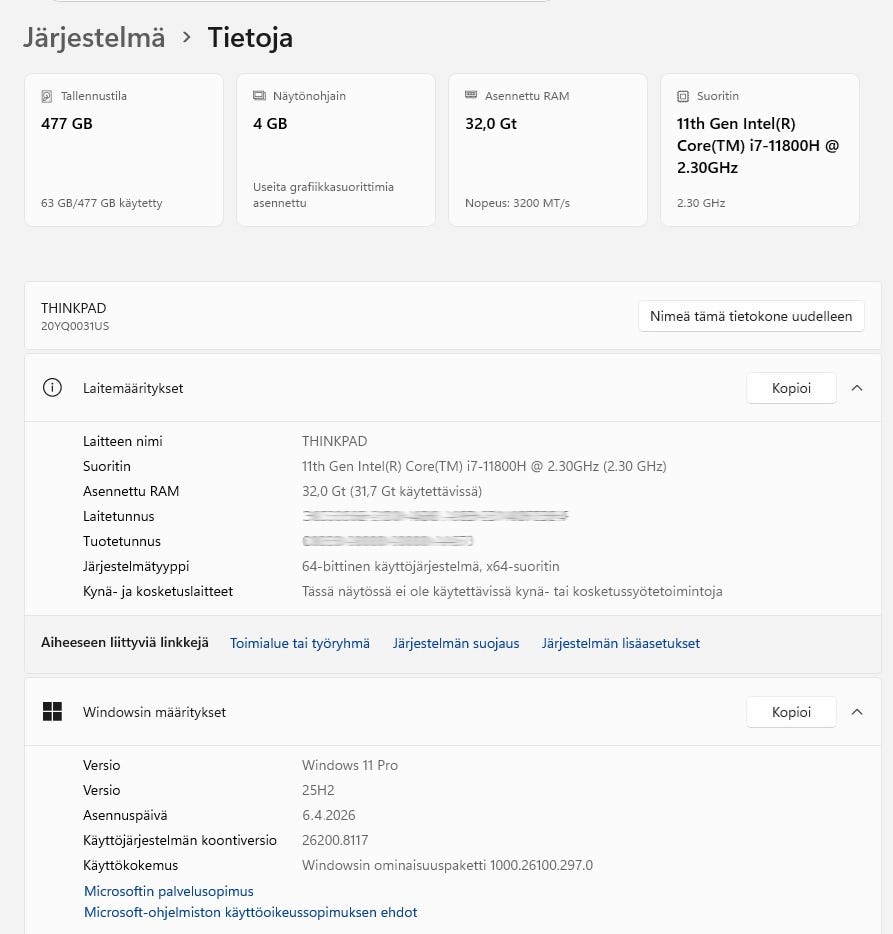Open Järjestelmän suojaus link

pyautogui.click(x=456, y=644)
